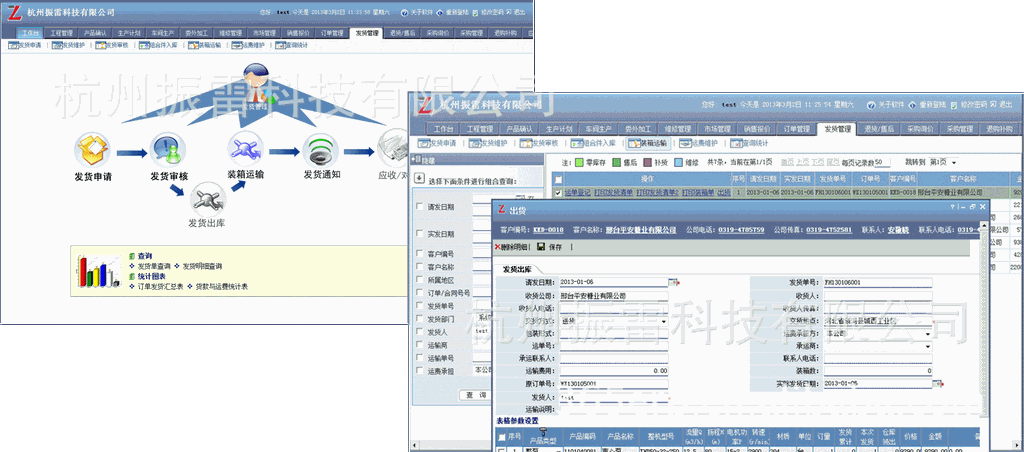The width and height of the screenshot is (1024, 452).
Task: Switch to 市场管理 tab in the front window
Action: coord(716,129)
